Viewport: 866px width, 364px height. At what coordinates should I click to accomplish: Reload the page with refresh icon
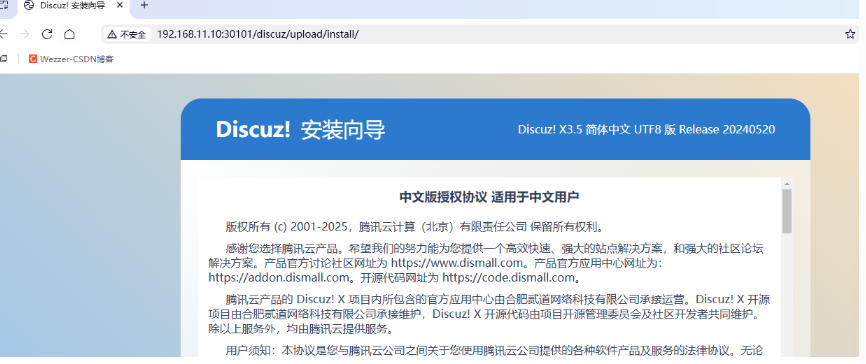(47, 34)
